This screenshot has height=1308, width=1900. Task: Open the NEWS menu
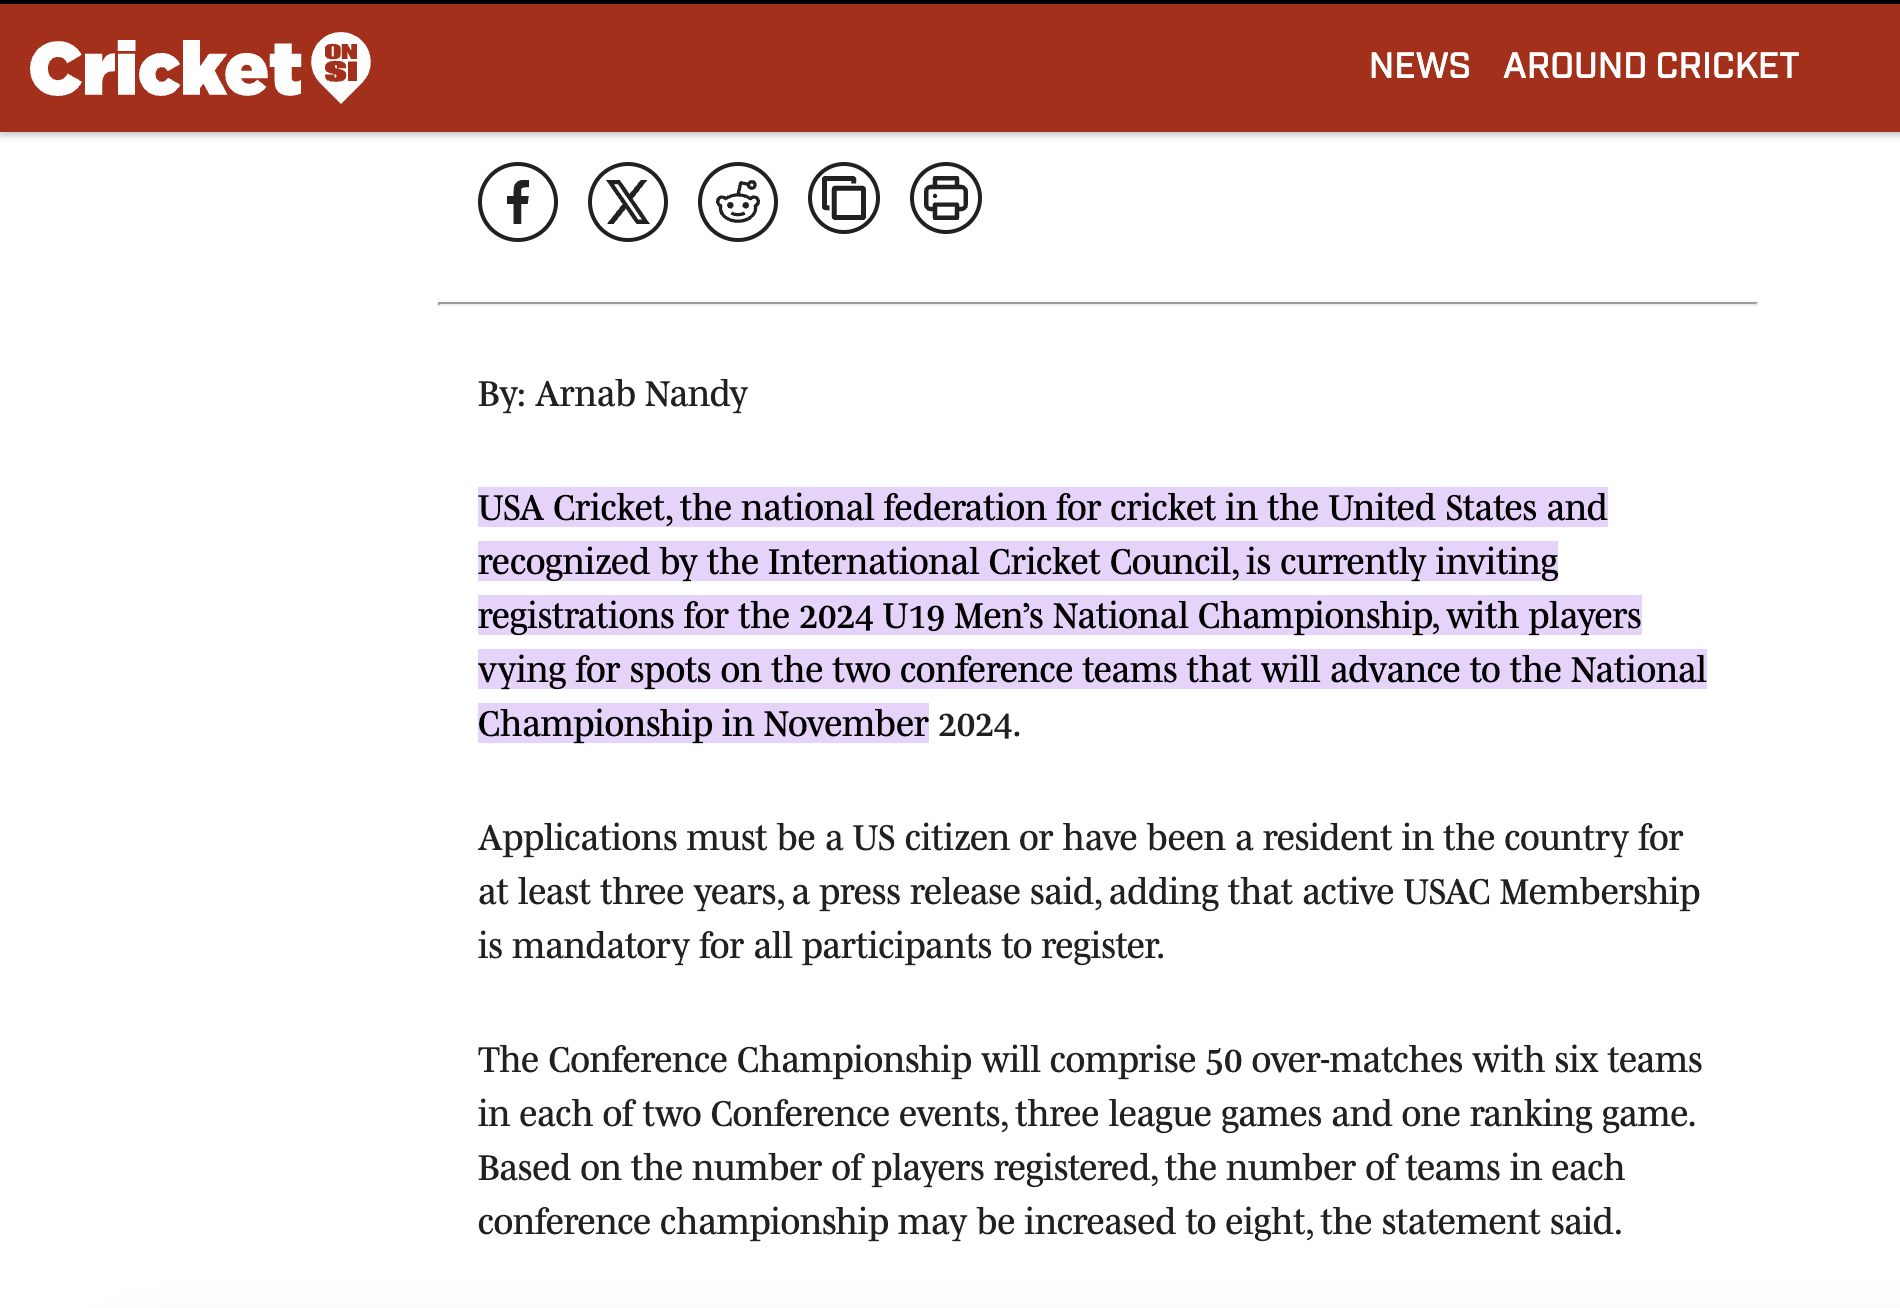point(1419,66)
